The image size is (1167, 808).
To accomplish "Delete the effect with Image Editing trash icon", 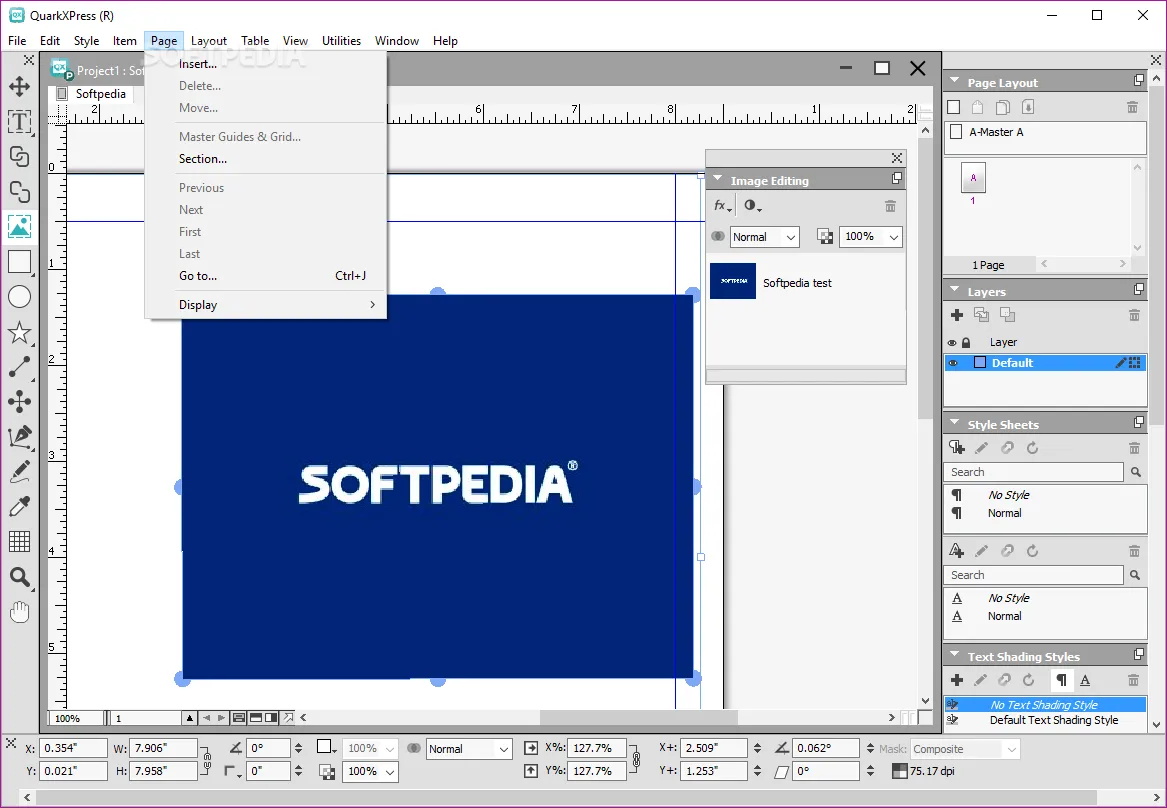I will click(x=890, y=206).
